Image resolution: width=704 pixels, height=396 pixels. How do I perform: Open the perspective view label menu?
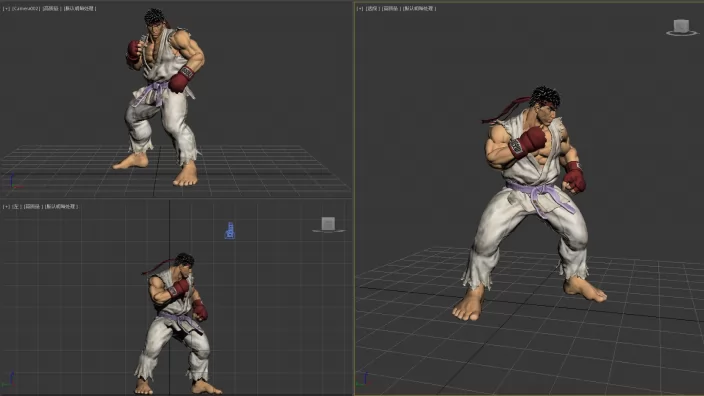[372, 9]
